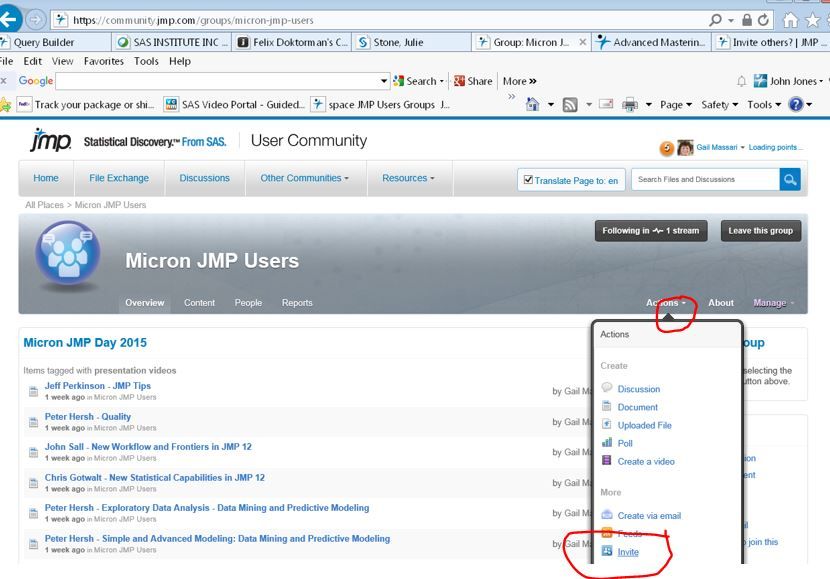Screen dimensions: 830x579
Task: Switch to the Reports tab
Action: 297,303
